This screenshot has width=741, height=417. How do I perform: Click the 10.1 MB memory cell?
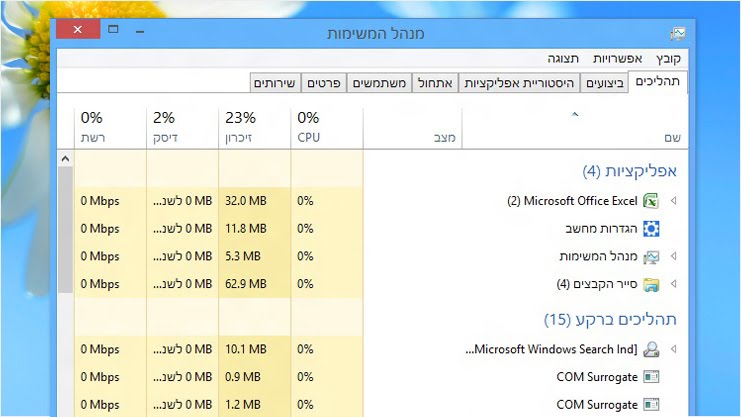click(x=255, y=349)
